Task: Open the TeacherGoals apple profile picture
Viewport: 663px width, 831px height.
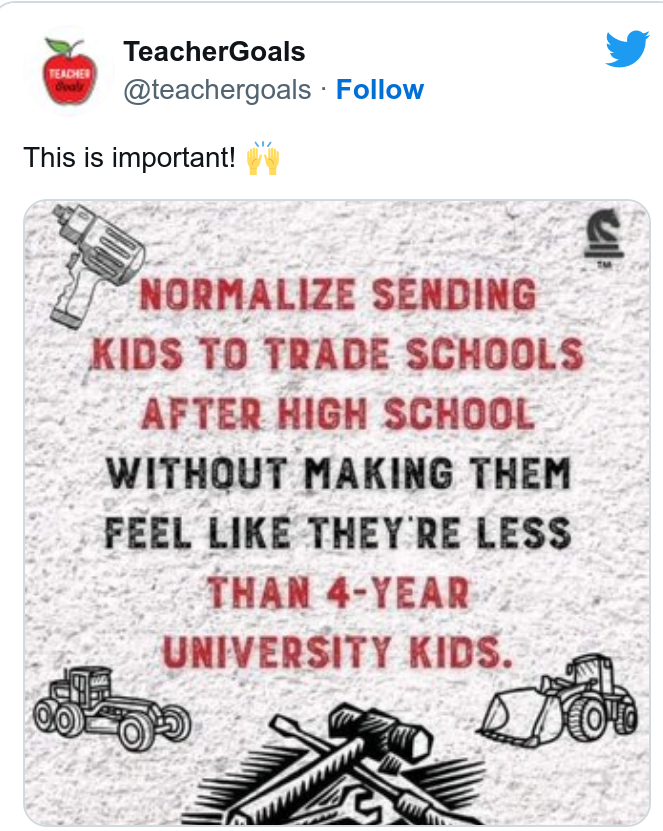Action: [x=69, y=72]
